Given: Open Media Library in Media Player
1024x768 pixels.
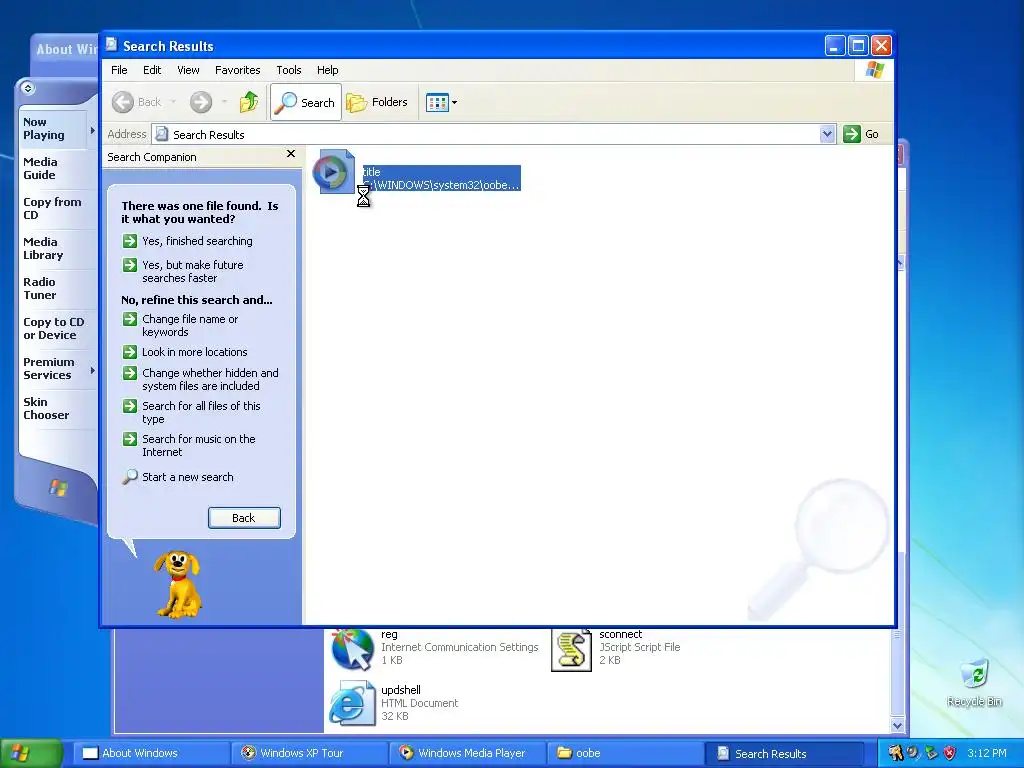Looking at the screenshot, I should pos(43,248).
